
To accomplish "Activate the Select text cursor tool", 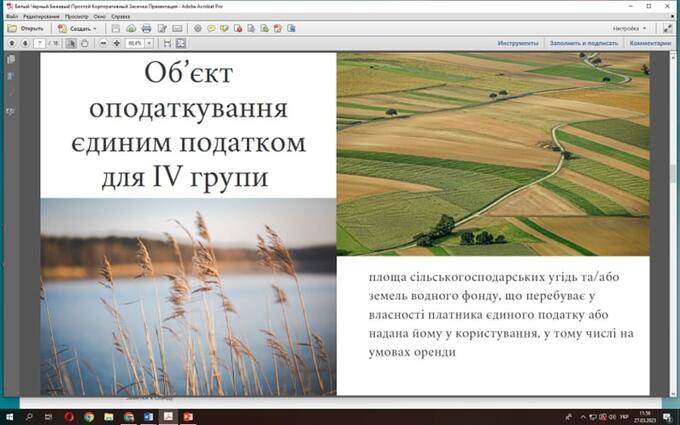I will 71,43.
